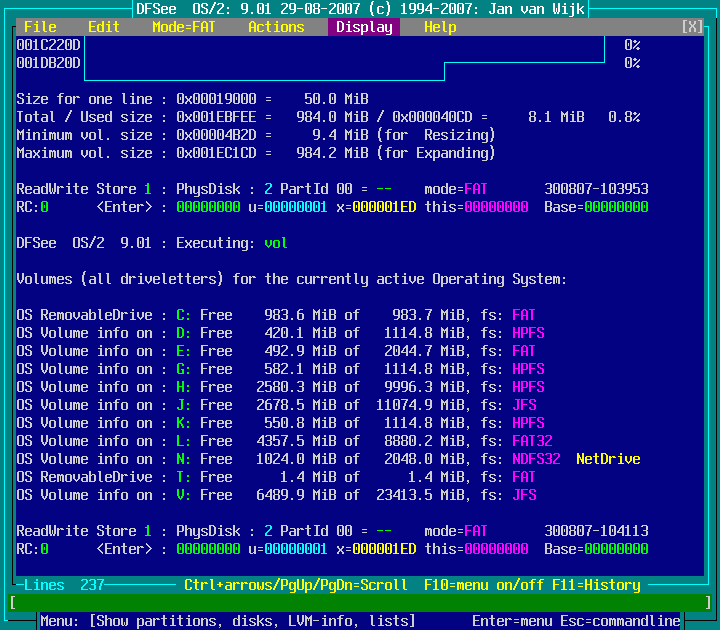Click the Ctrl+arrows/PgUp/PgDn=Scroll hint
Image resolution: width=720 pixels, height=630 pixels.
[296, 585]
